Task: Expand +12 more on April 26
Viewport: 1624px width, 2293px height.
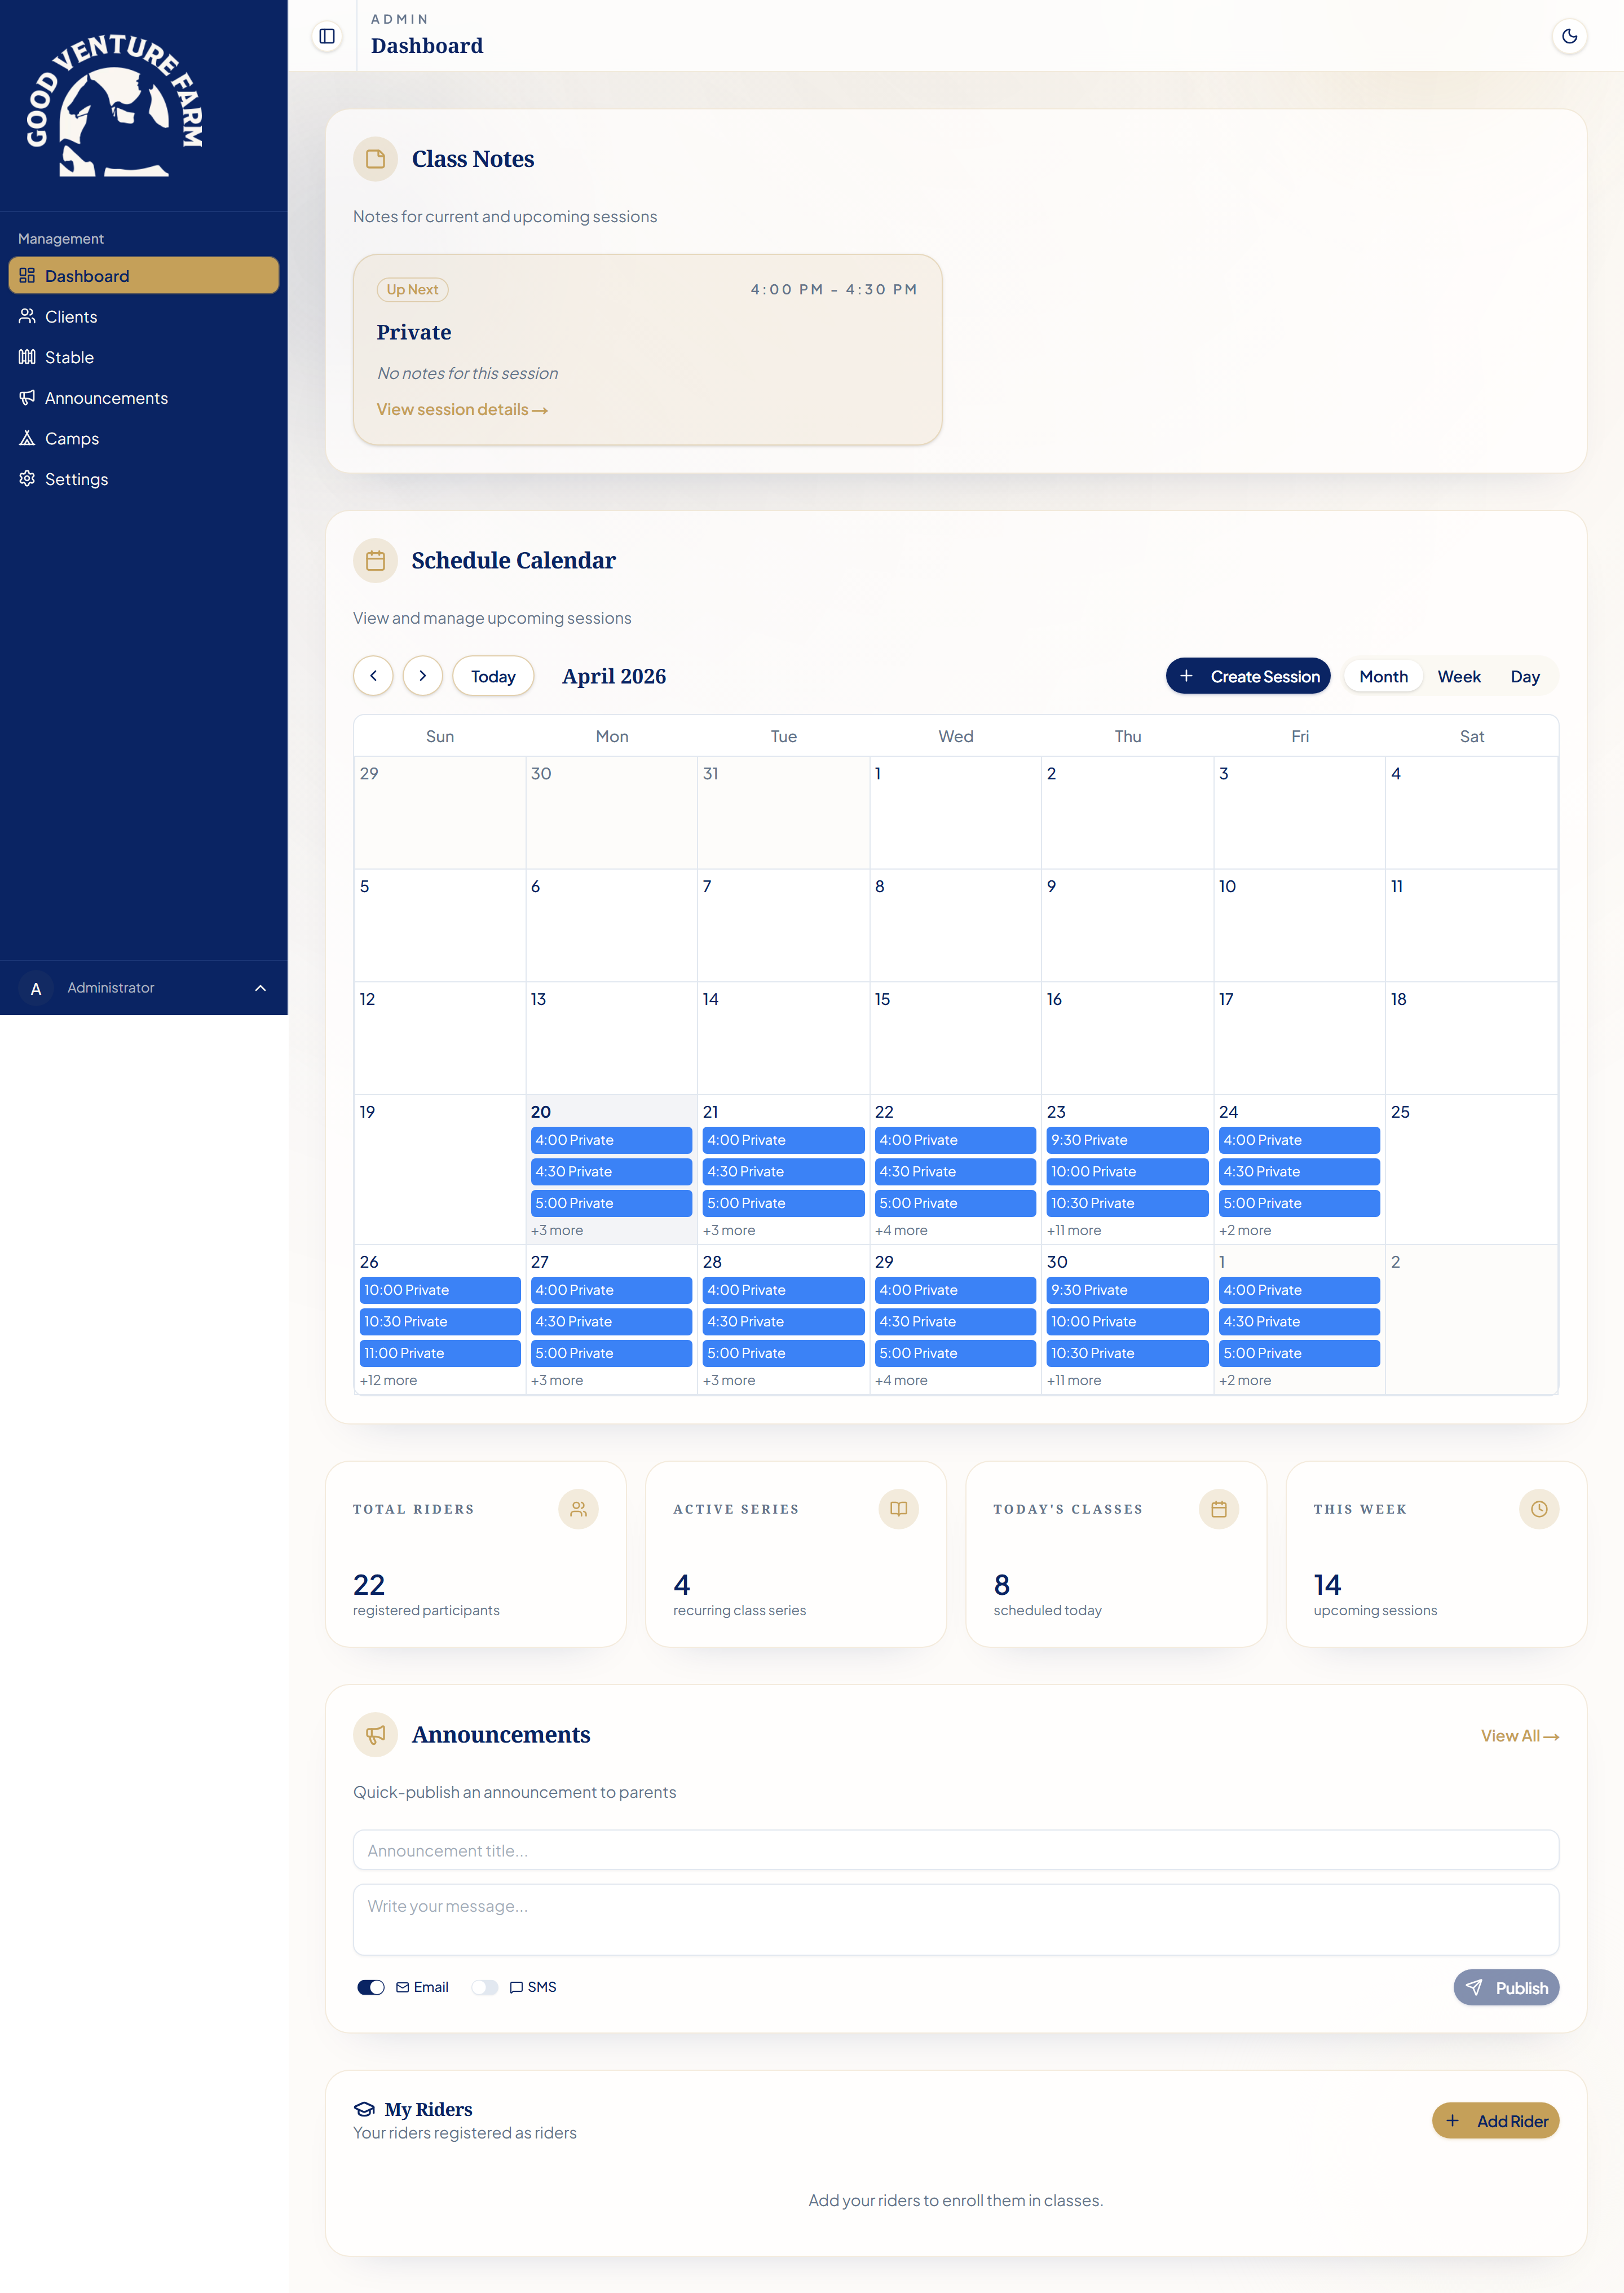Action: (x=389, y=1381)
